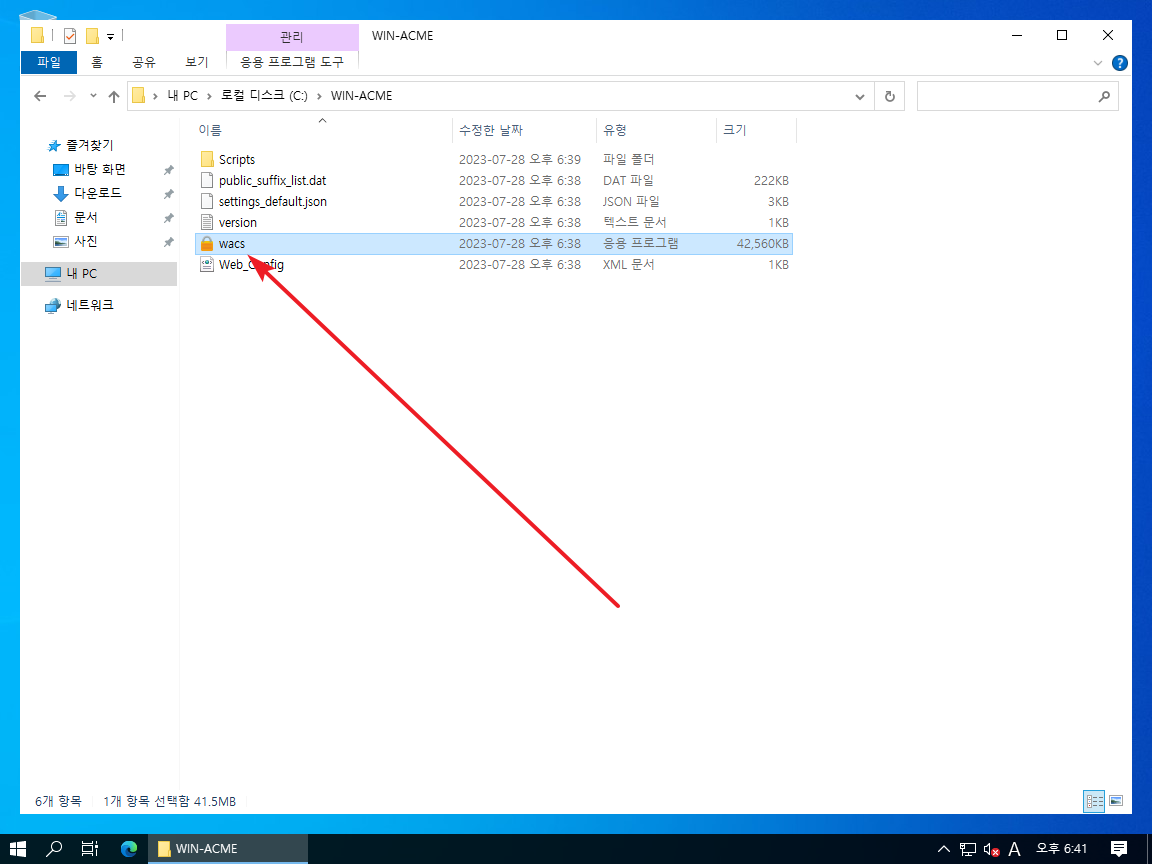This screenshot has height=864, width=1152.
Task: Click the Back navigation arrow
Action: (x=40, y=96)
